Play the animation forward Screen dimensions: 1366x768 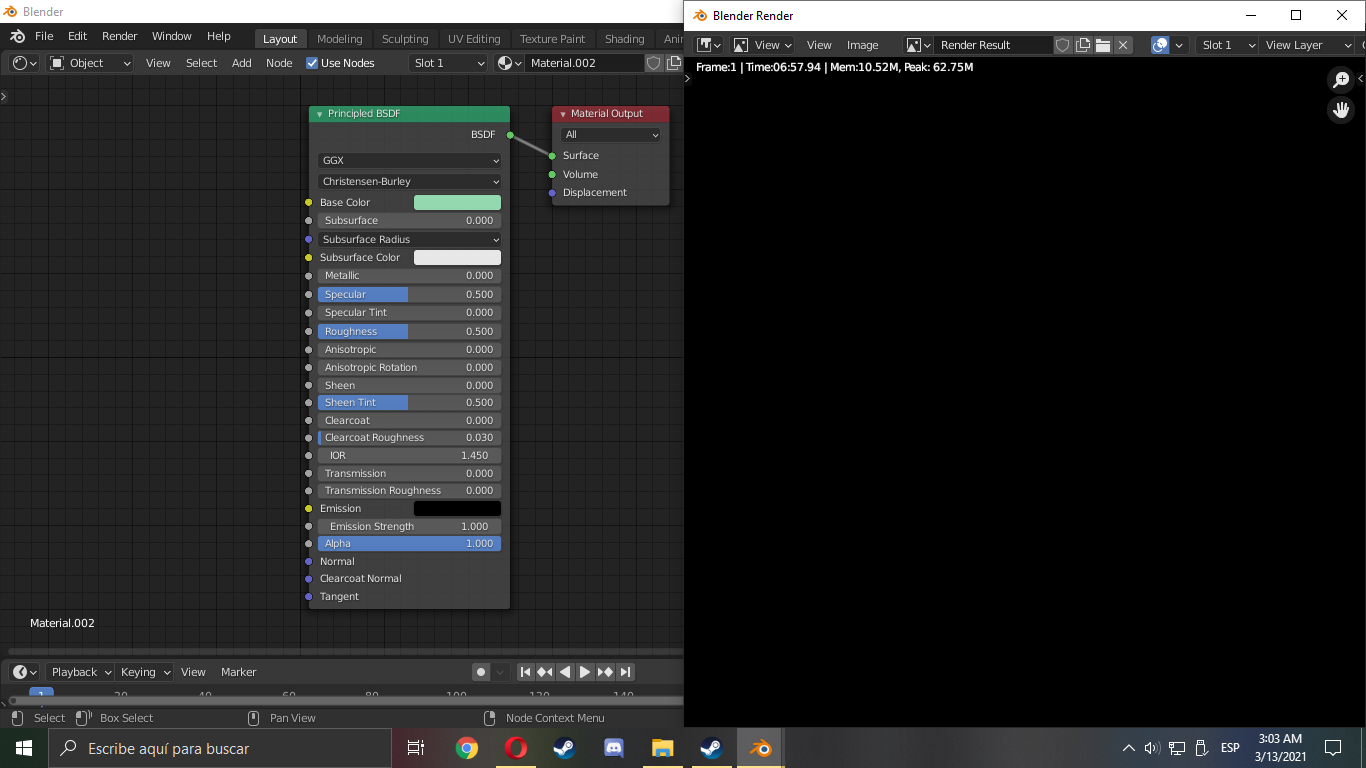(x=585, y=672)
